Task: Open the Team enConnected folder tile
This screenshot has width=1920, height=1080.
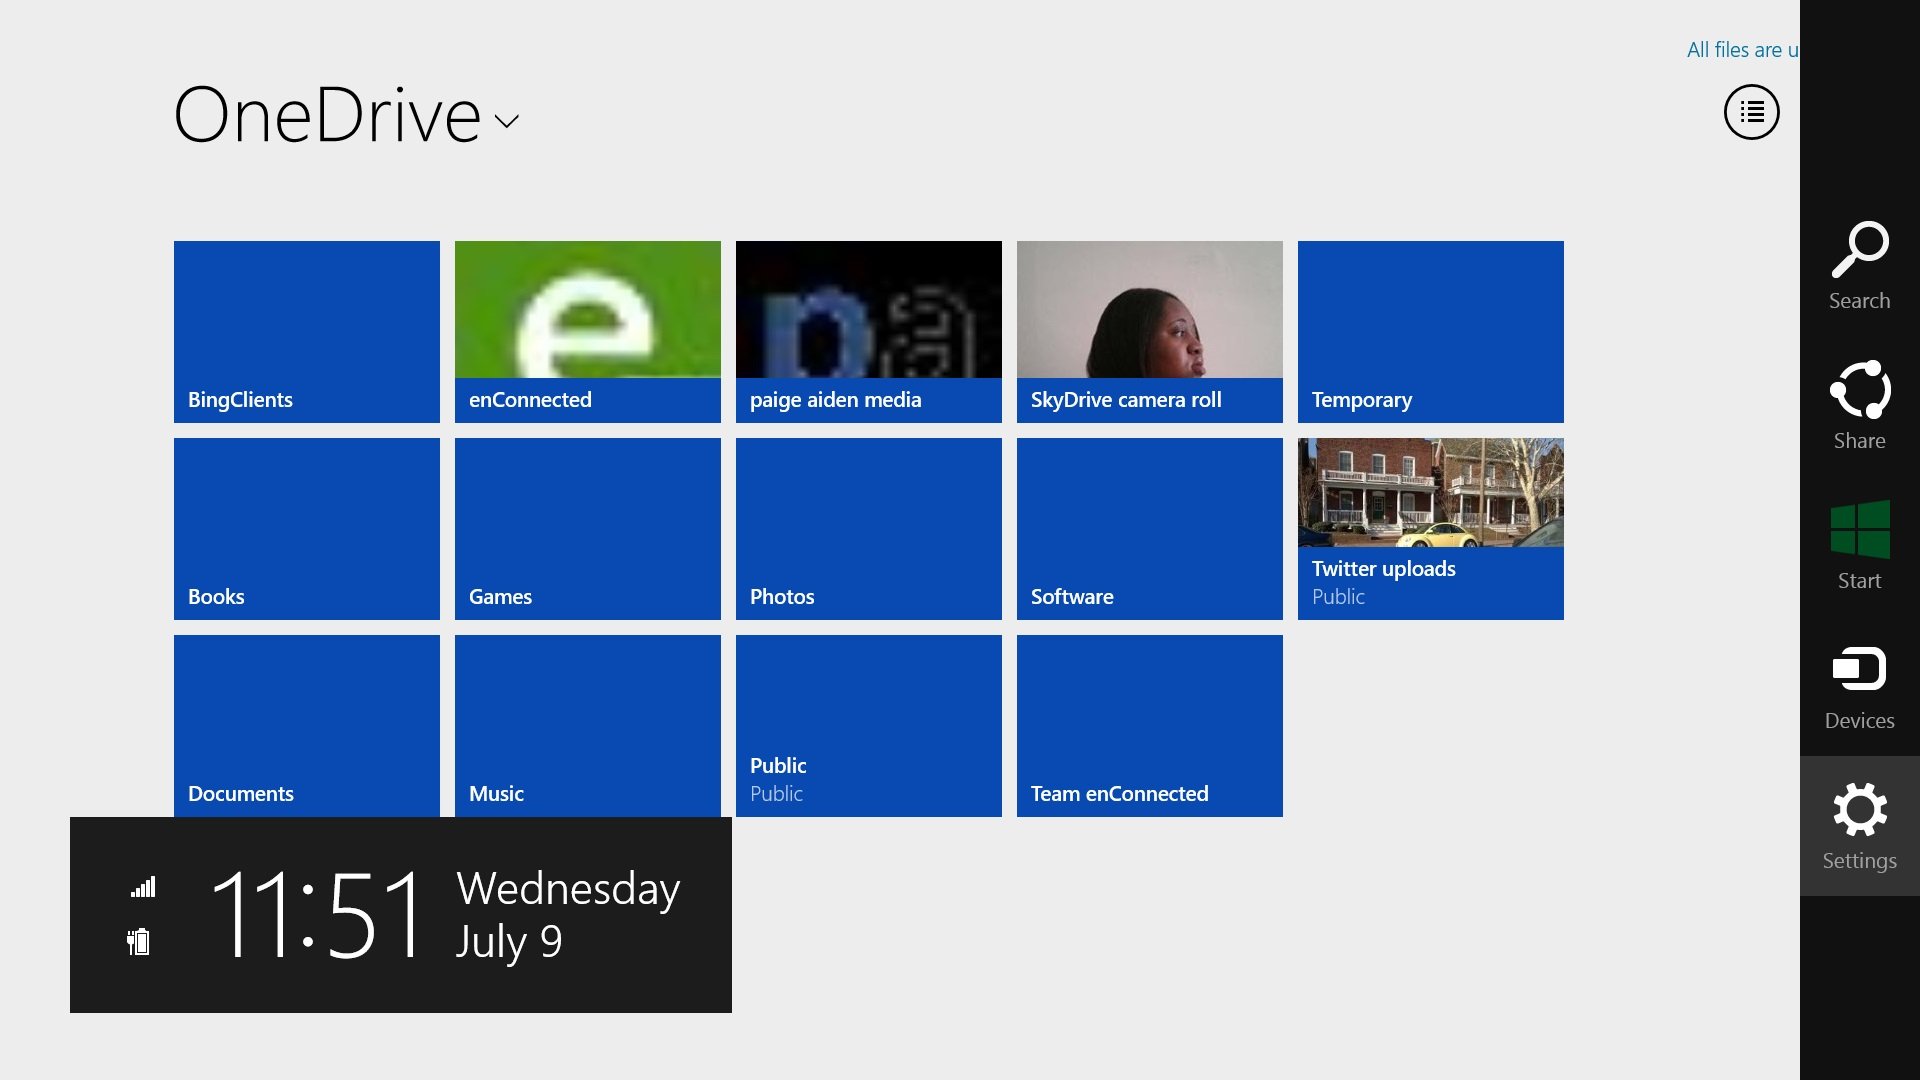Action: click(x=1150, y=726)
